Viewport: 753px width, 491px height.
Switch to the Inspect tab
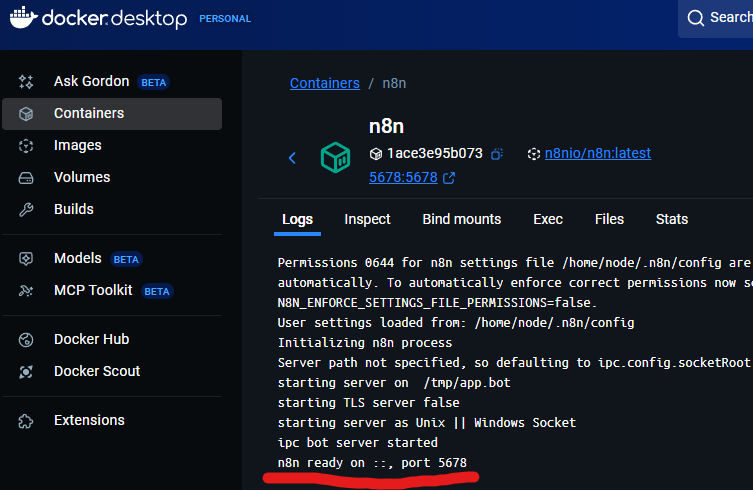click(x=367, y=219)
